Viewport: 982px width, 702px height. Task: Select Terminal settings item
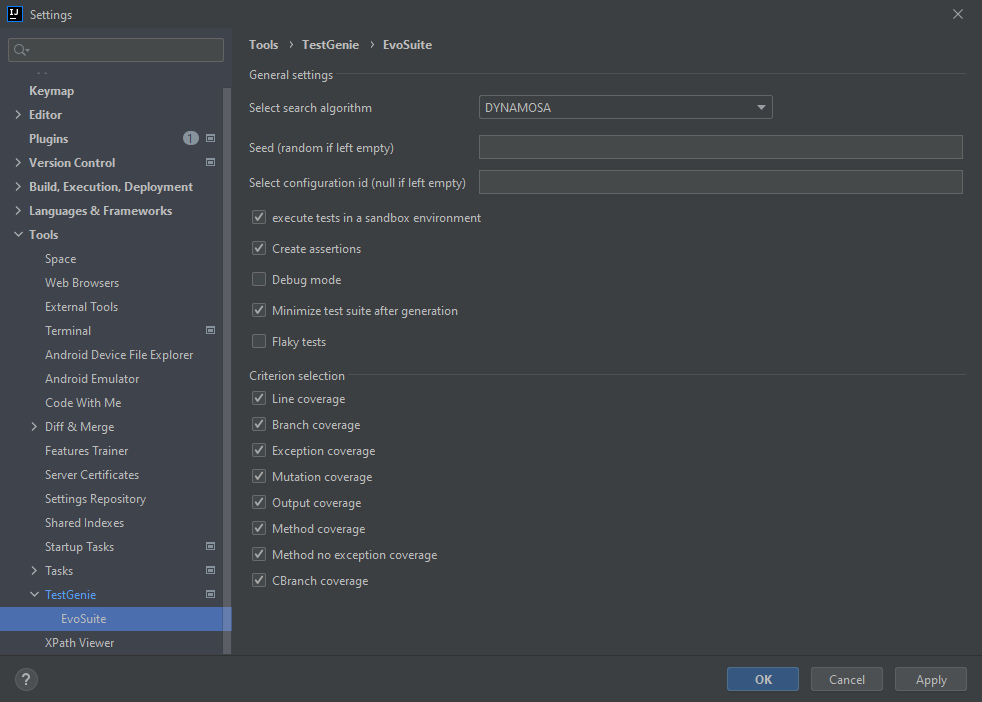(68, 331)
